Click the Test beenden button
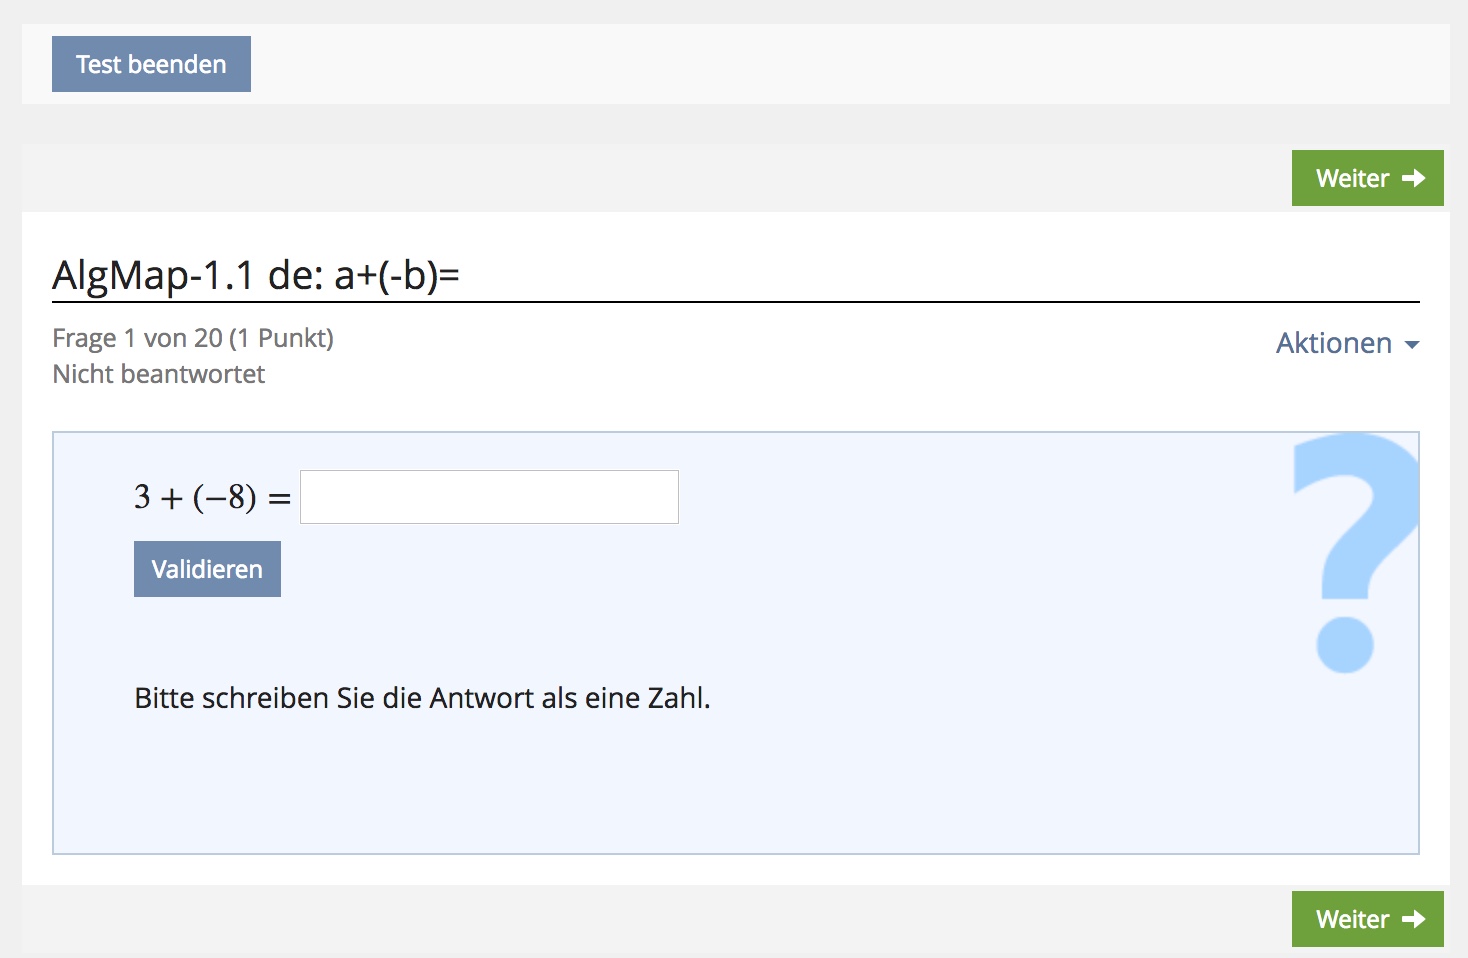This screenshot has height=958, width=1468. pos(151,64)
